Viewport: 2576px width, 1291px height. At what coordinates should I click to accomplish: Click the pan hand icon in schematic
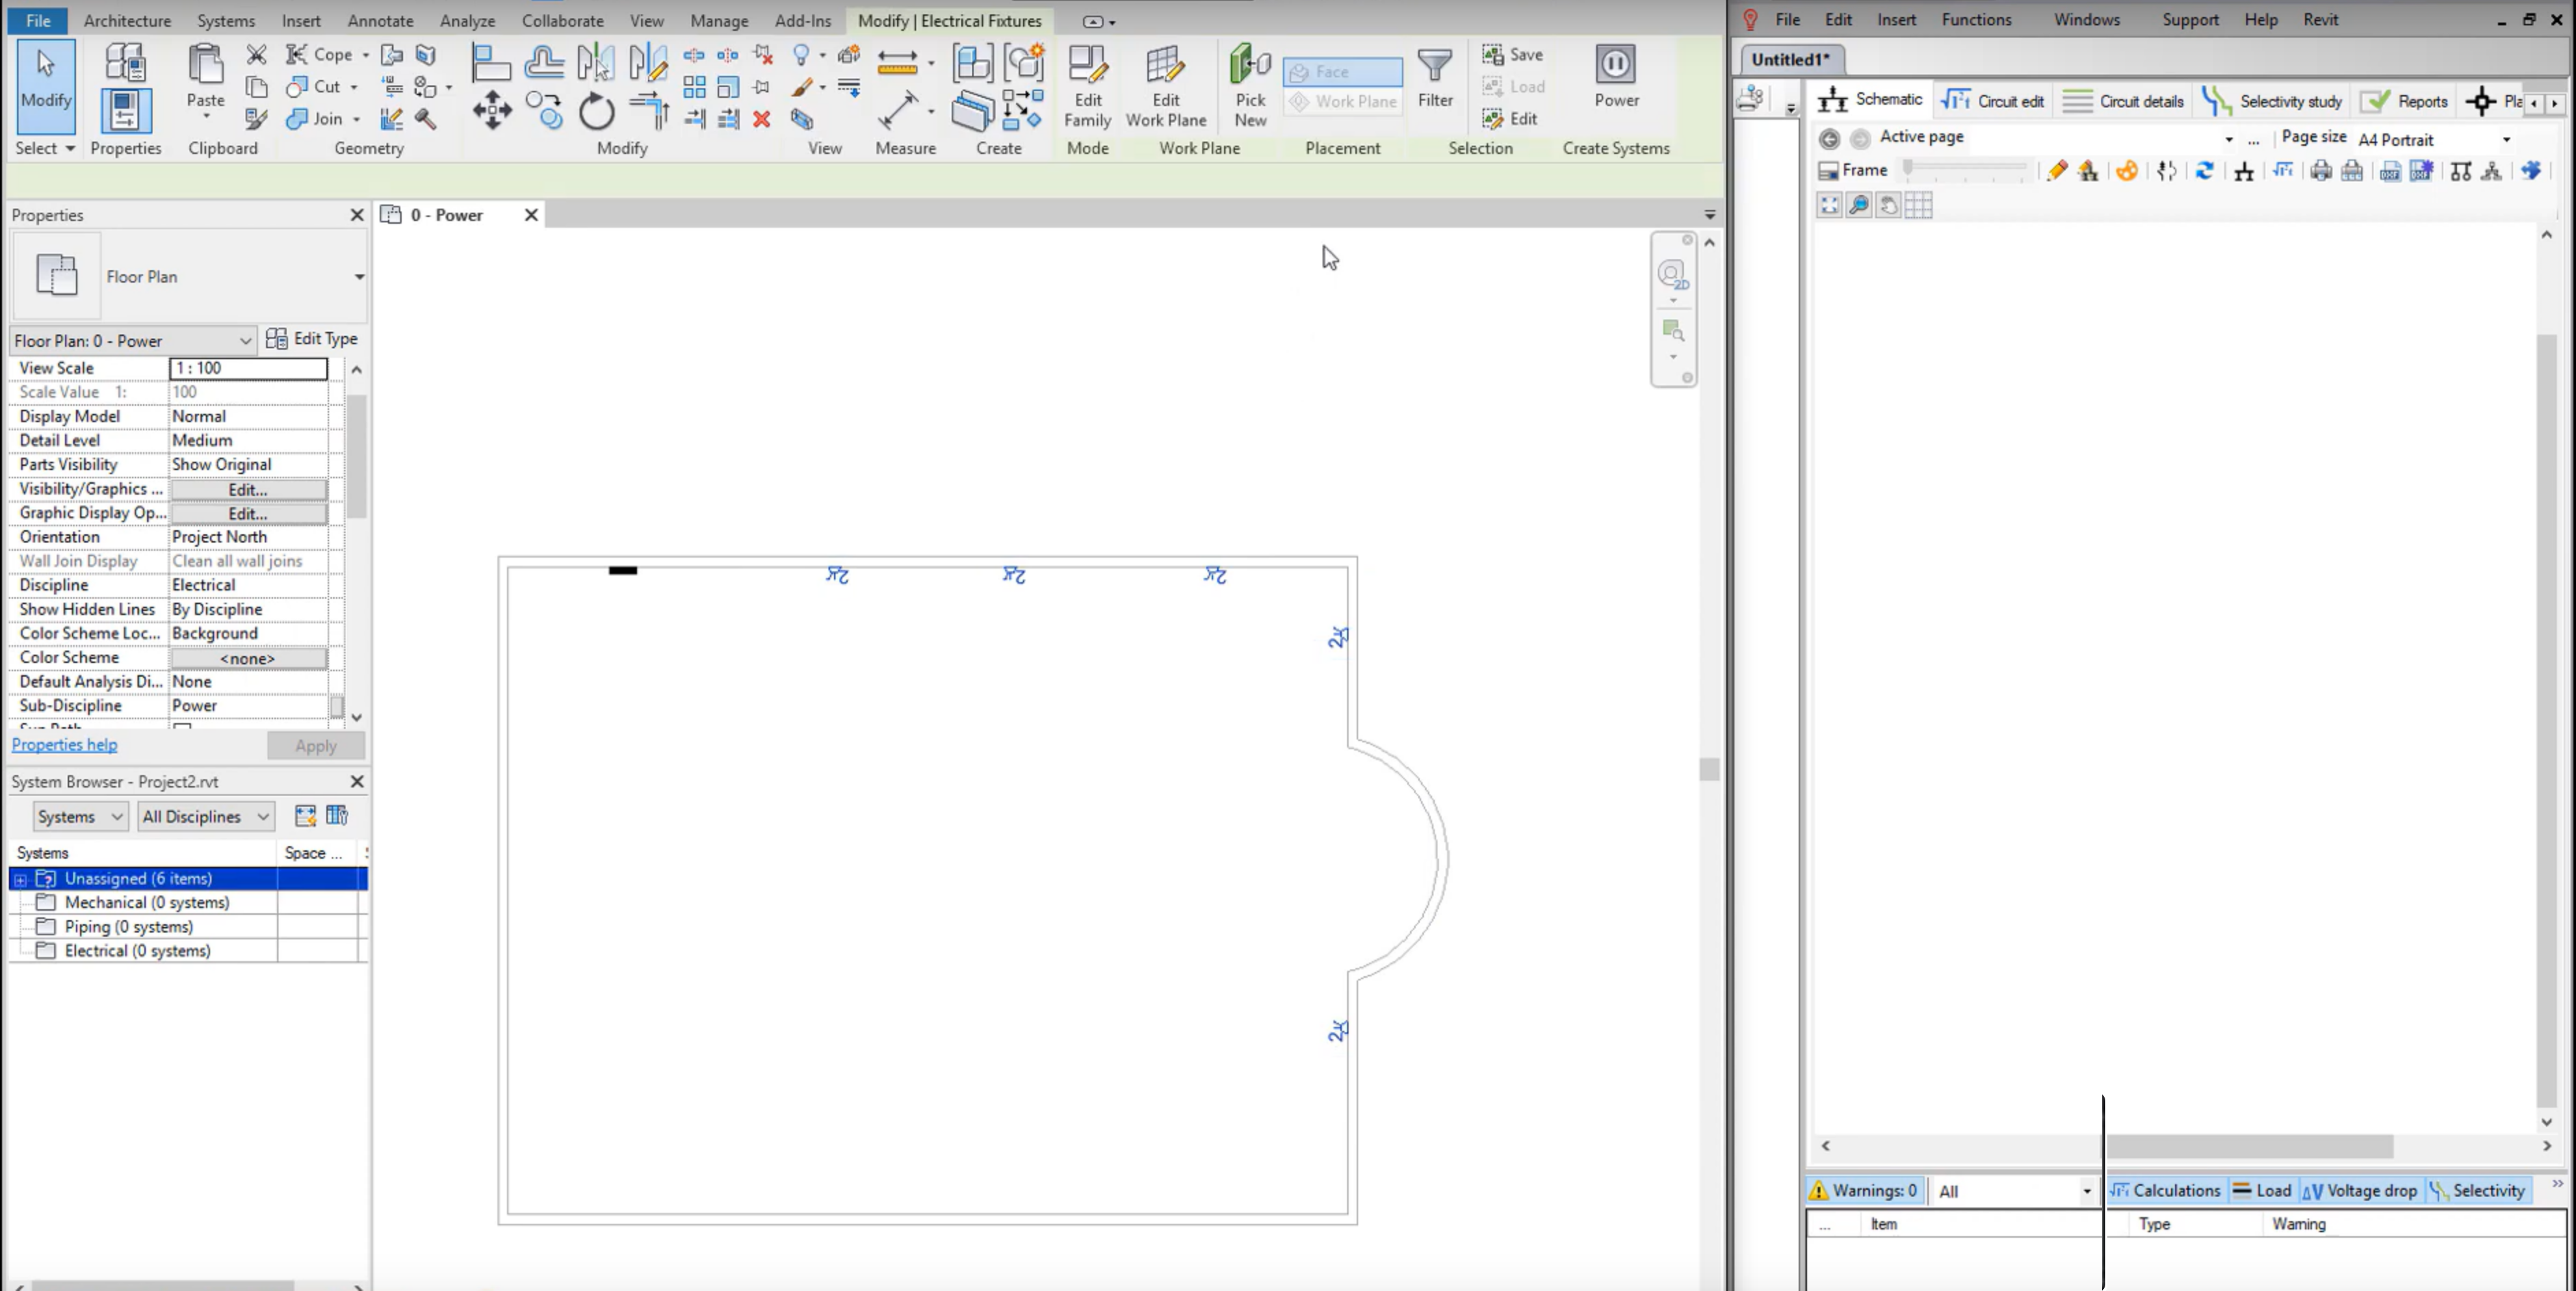point(1888,206)
